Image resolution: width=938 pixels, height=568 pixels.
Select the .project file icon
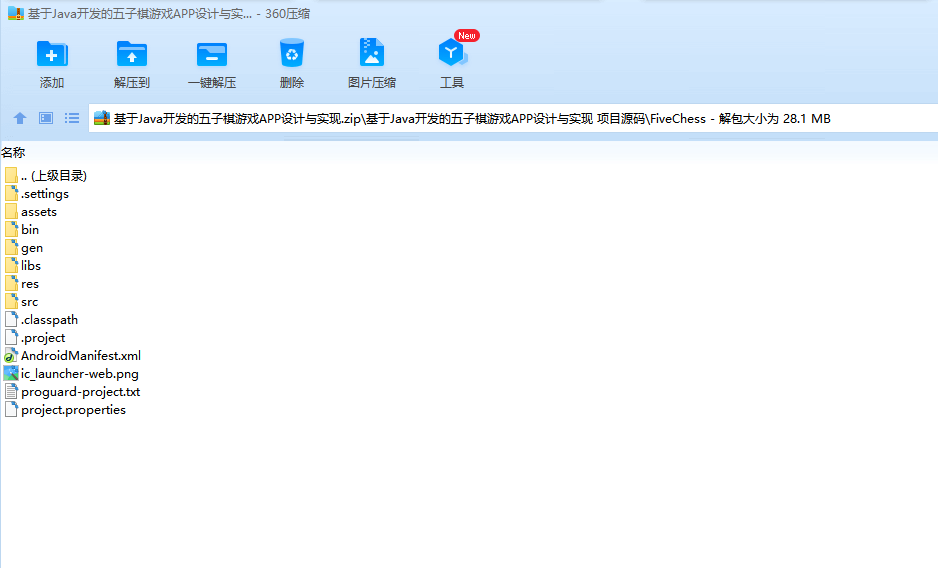coord(11,337)
